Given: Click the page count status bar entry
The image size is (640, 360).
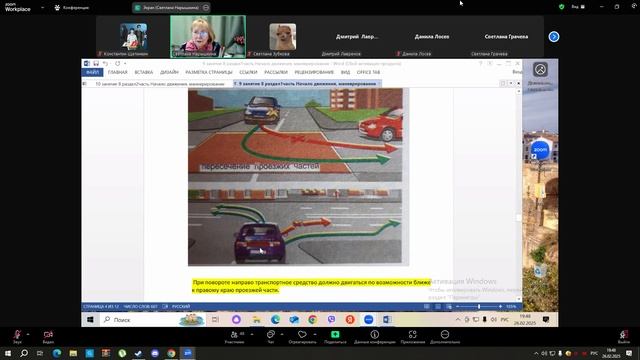Looking at the screenshot, I should coord(101,307).
